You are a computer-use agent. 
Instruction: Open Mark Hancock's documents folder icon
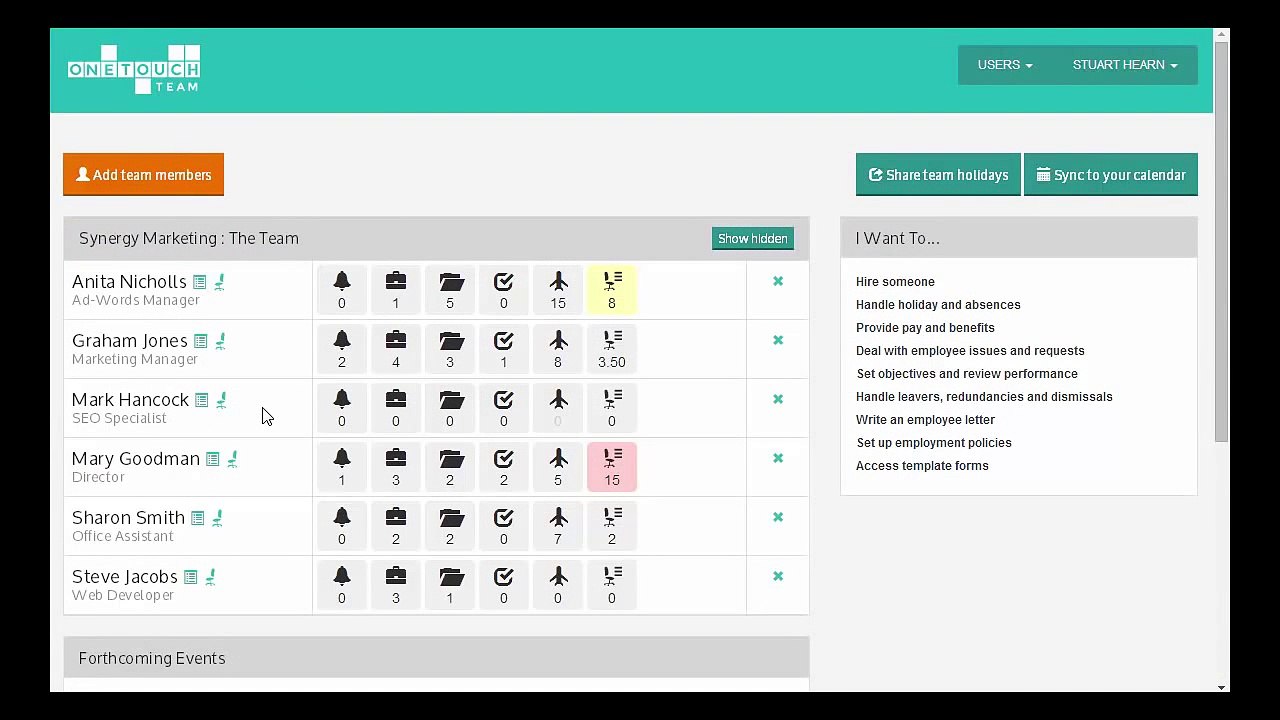click(450, 408)
